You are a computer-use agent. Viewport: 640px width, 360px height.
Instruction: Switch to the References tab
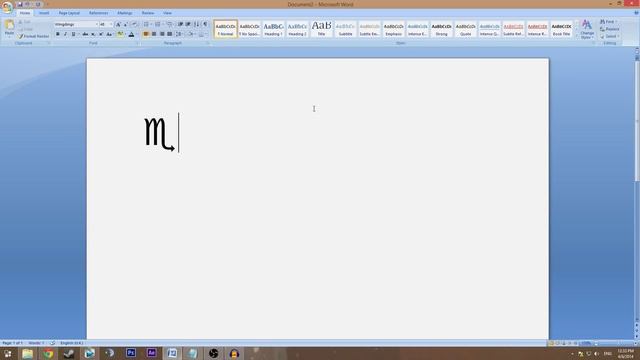[x=98, y=13]
